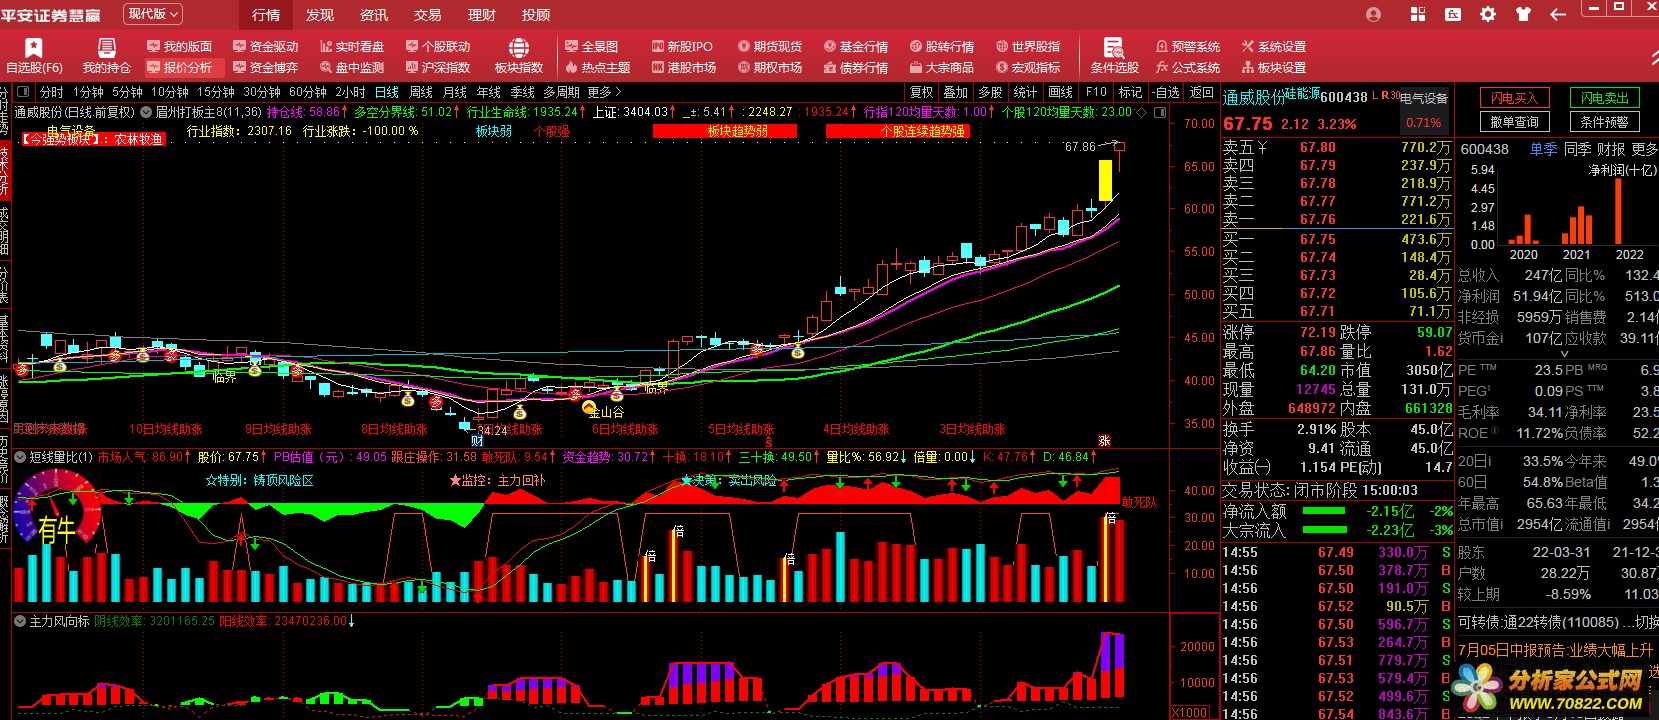Open 资金博弈 capital game
The height and width of the screenshot is (720, 1659).
click(x=266, y=67)
